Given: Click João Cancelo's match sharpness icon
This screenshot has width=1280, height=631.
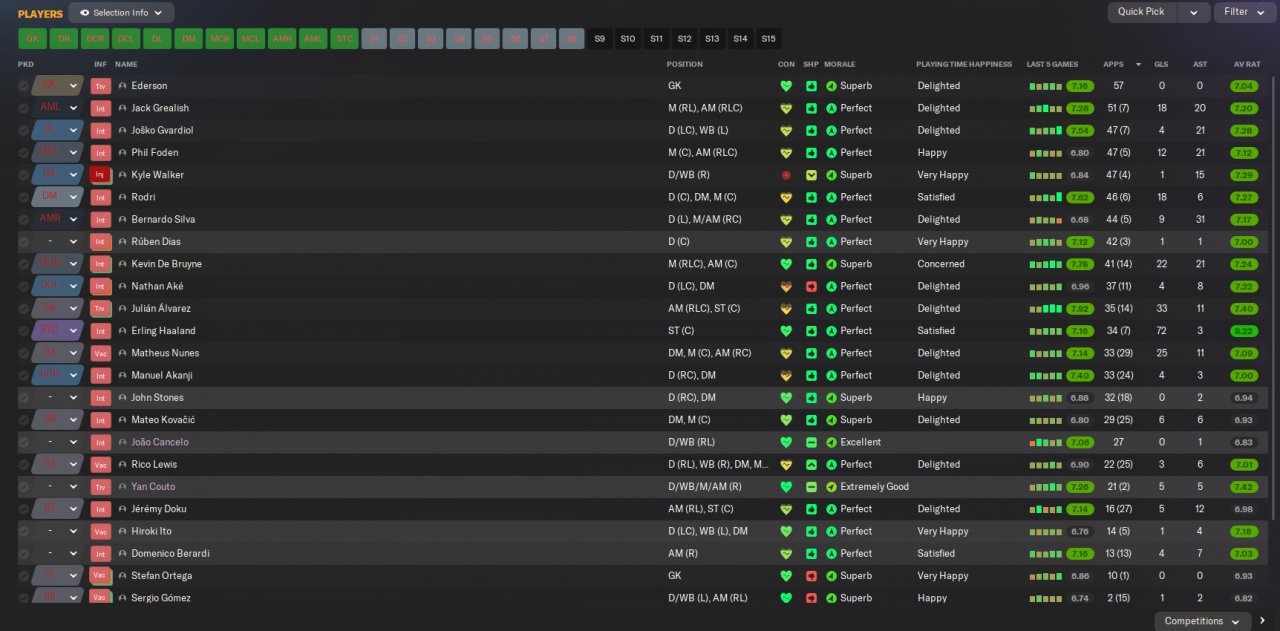Looking at the screenshot, I should pos(811,442).
